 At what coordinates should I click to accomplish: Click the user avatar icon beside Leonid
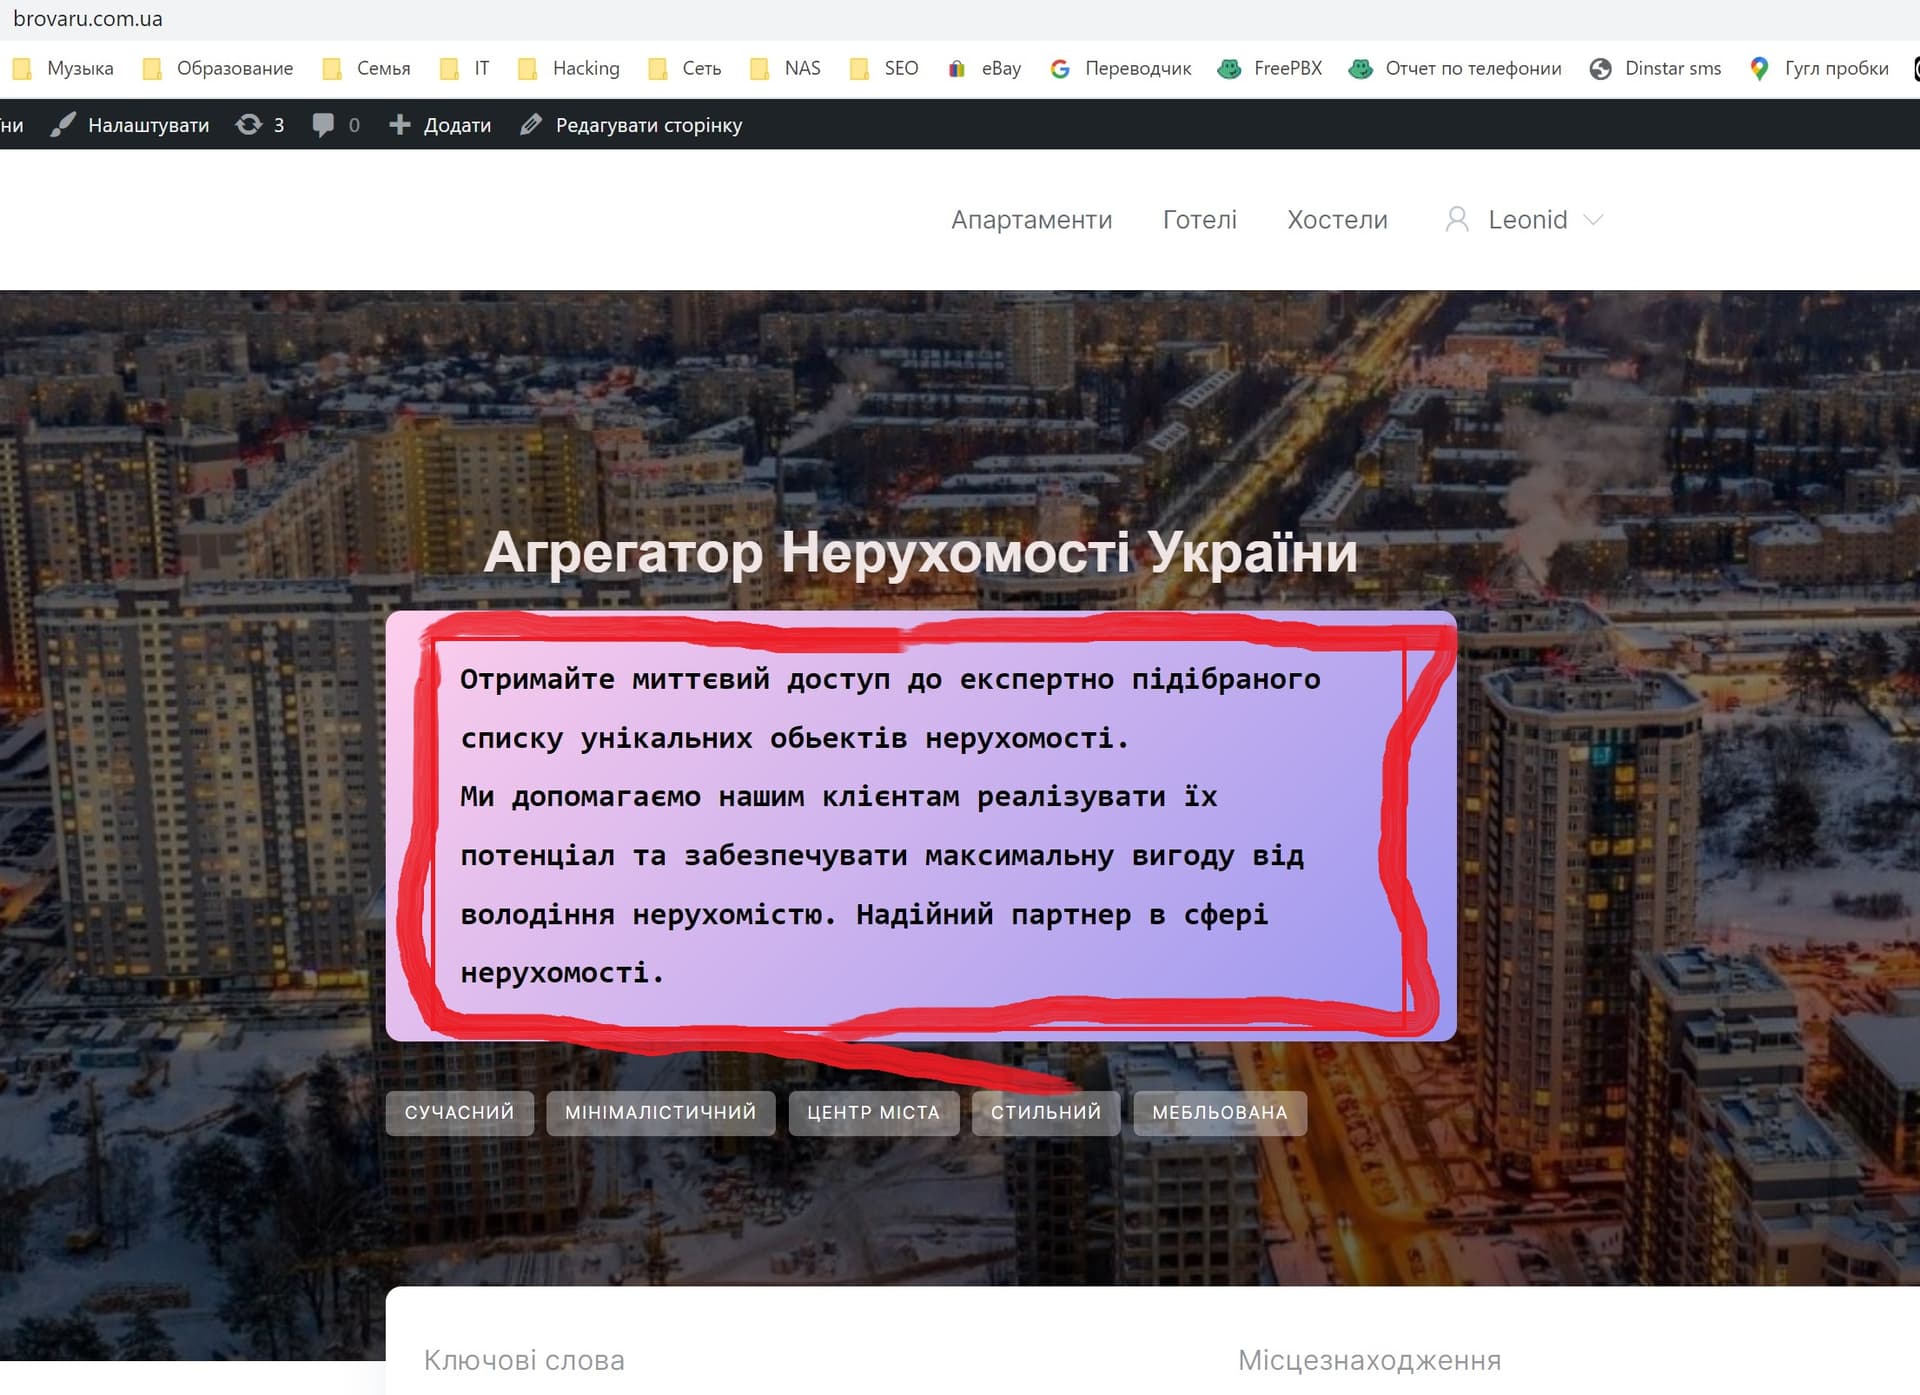1457,220
